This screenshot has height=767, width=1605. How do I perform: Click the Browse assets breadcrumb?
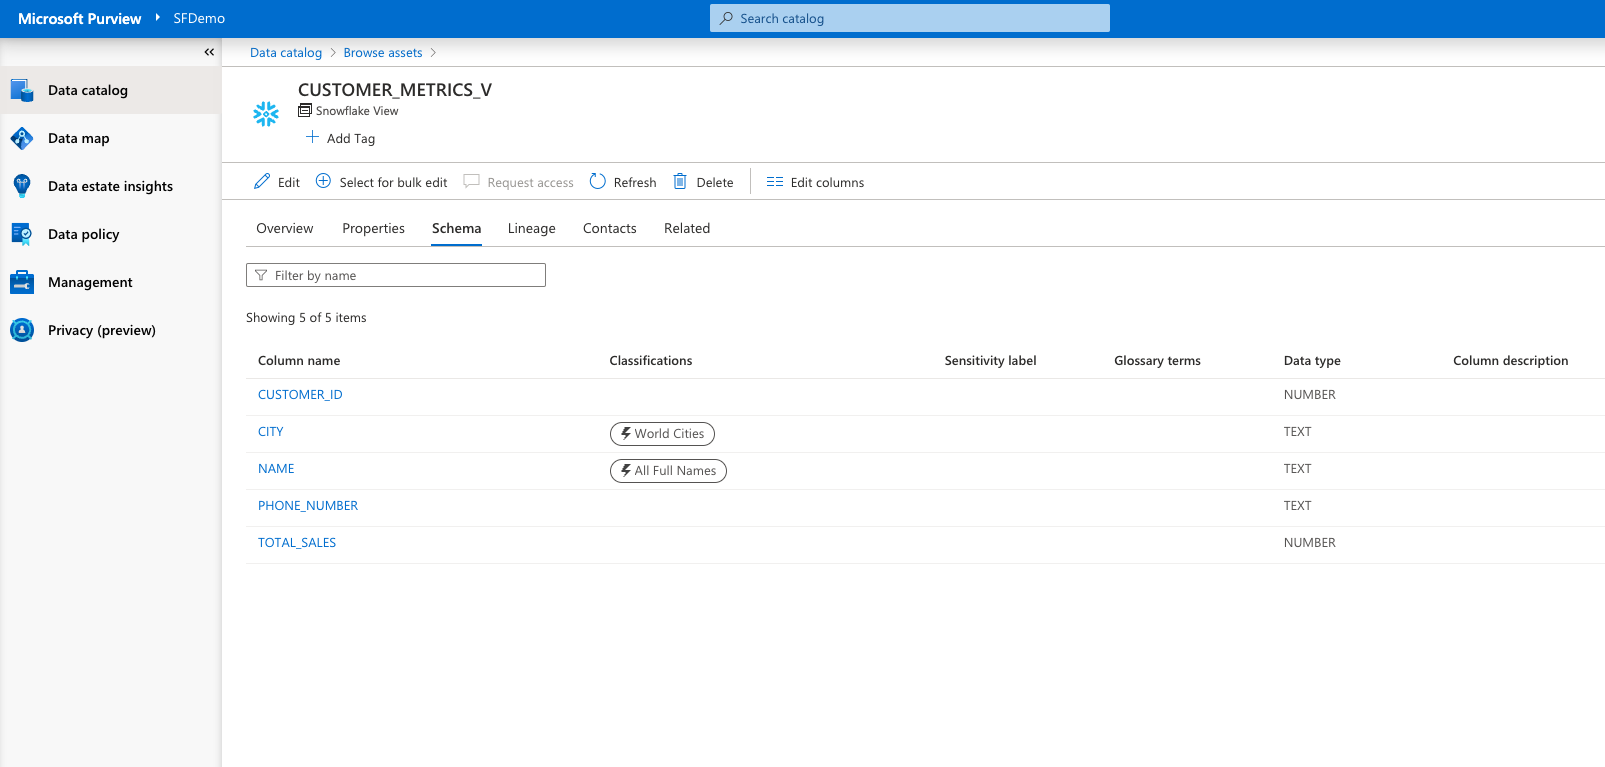[x=383, y=53]
